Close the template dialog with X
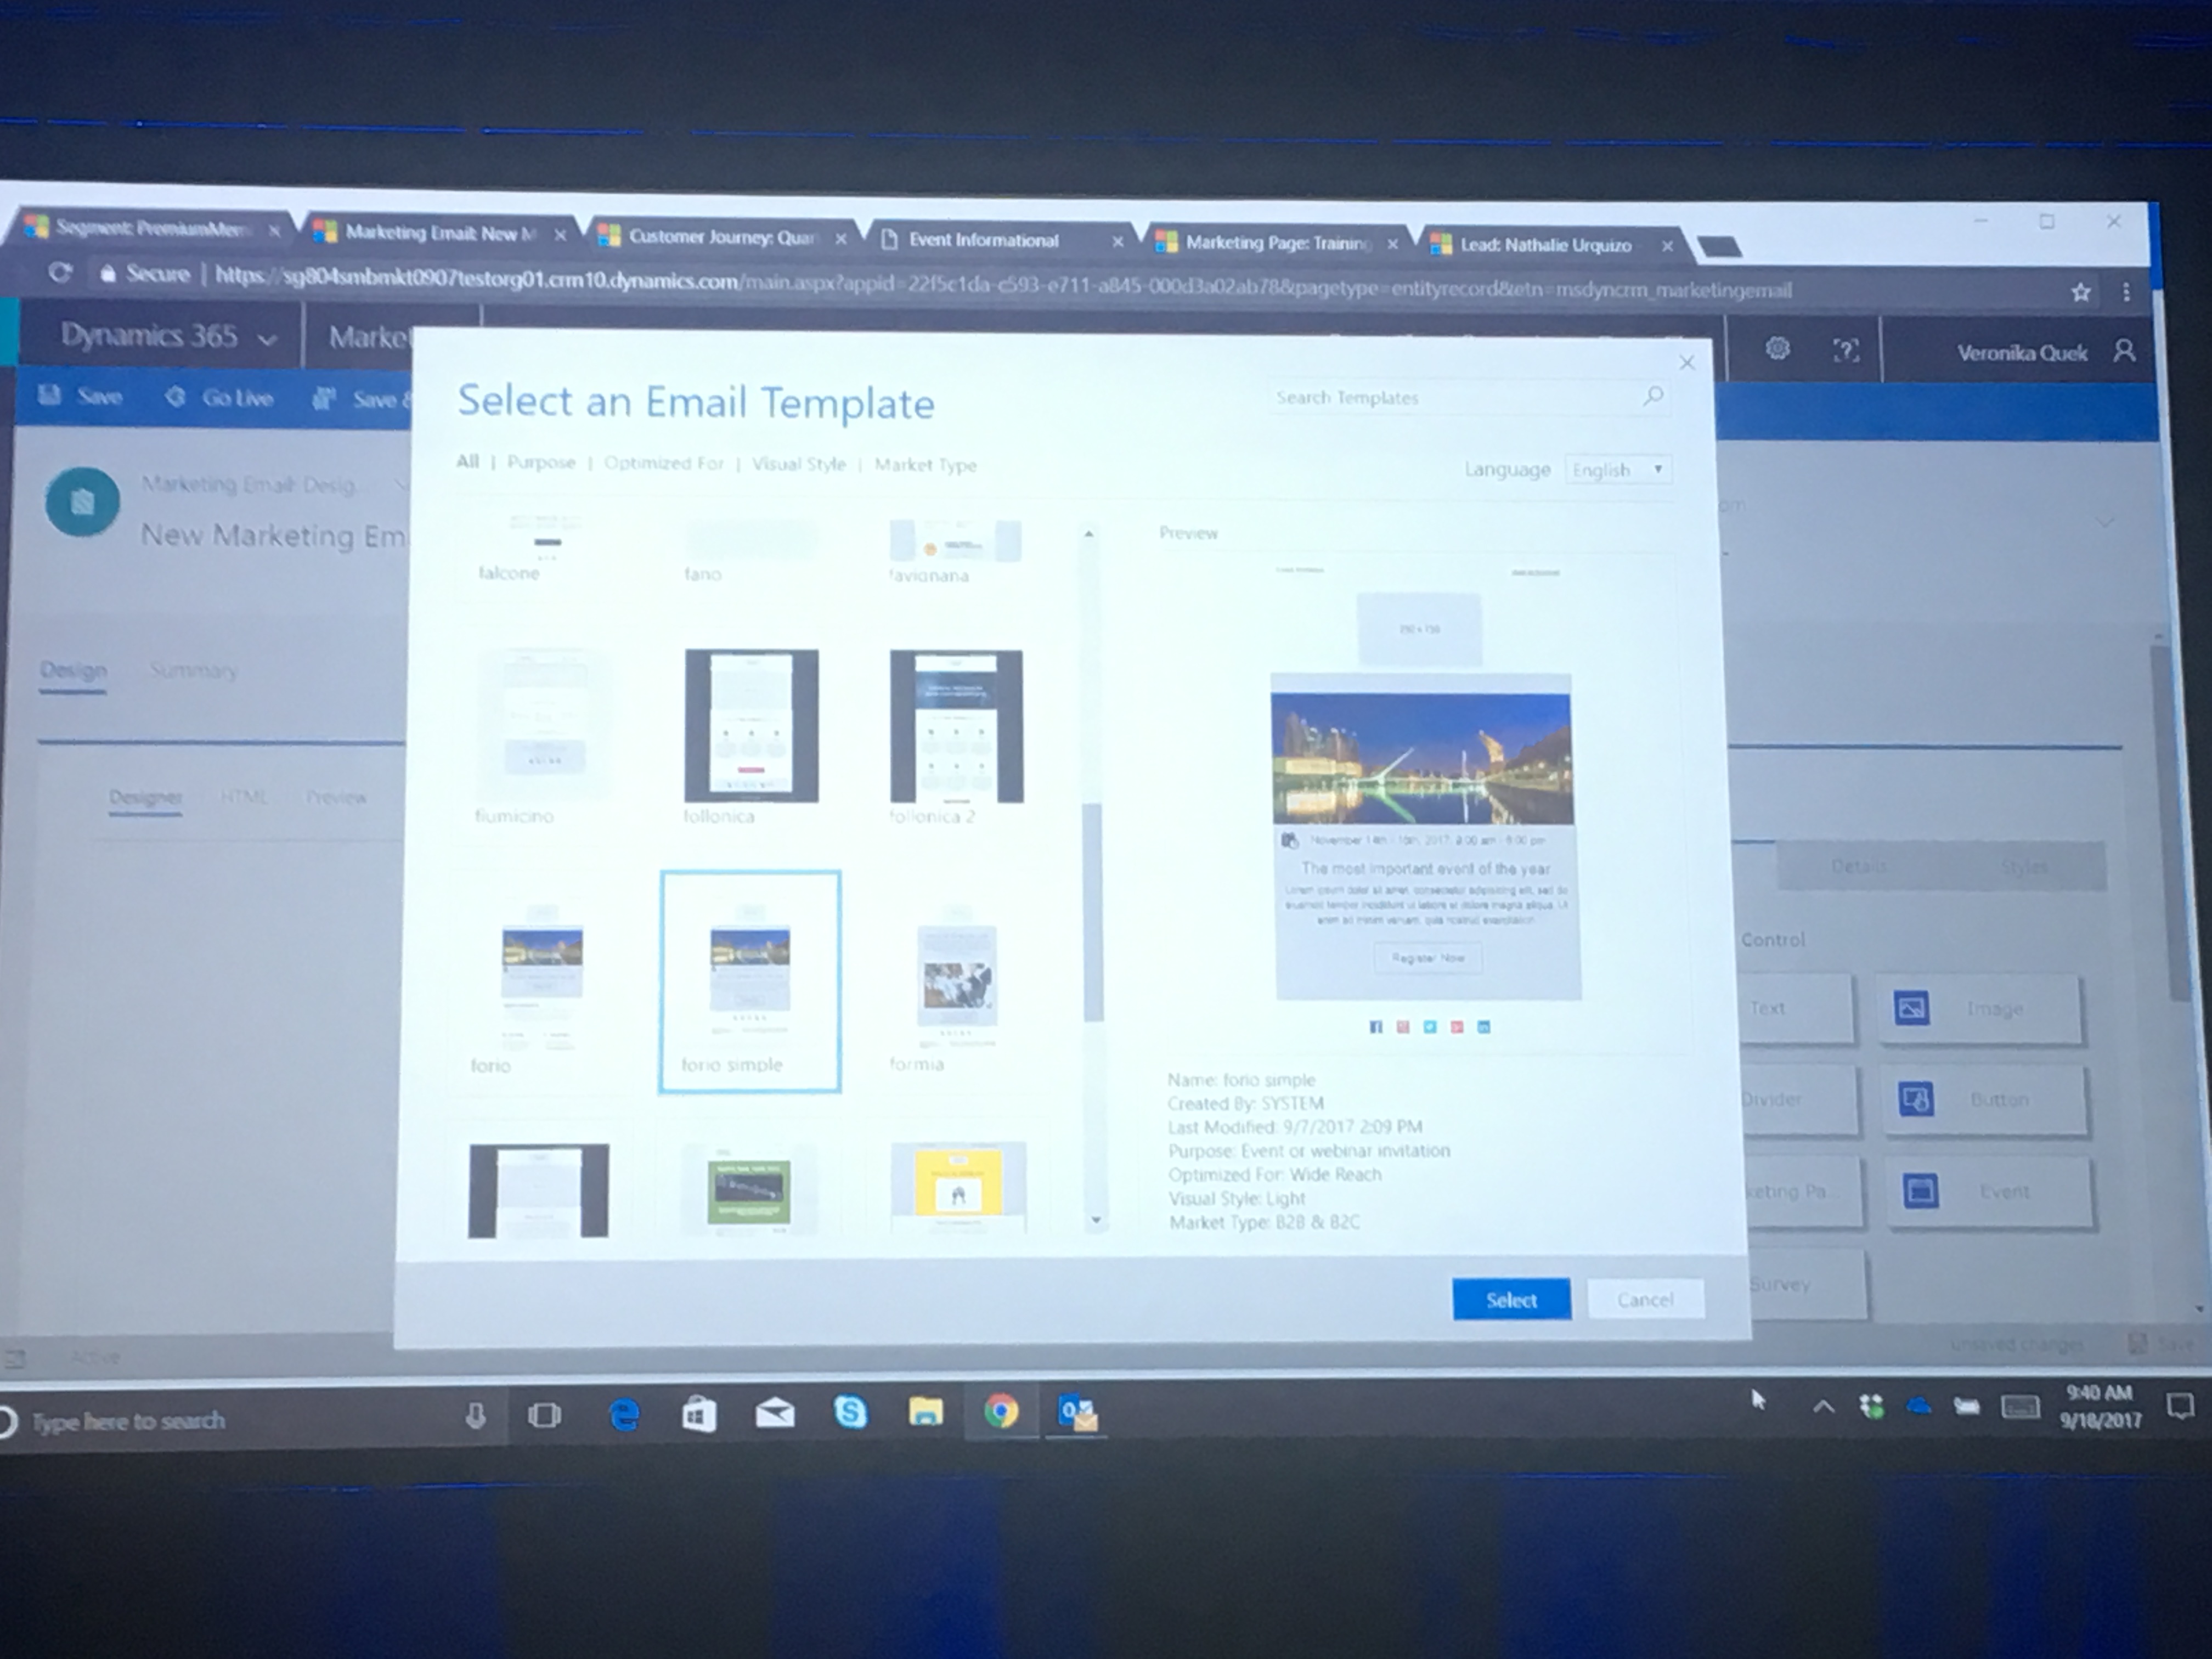2212x1659 pixels. (1687, 362)
